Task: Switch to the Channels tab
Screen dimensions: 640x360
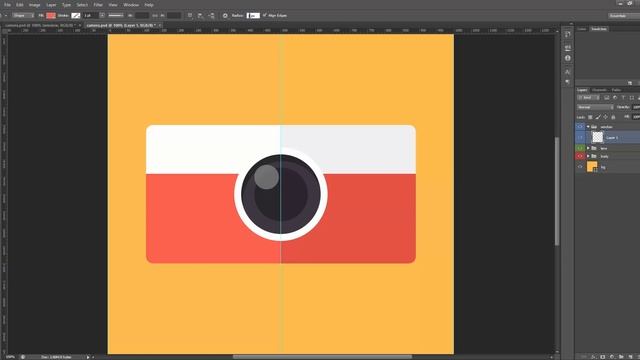Action: point(599,90)
